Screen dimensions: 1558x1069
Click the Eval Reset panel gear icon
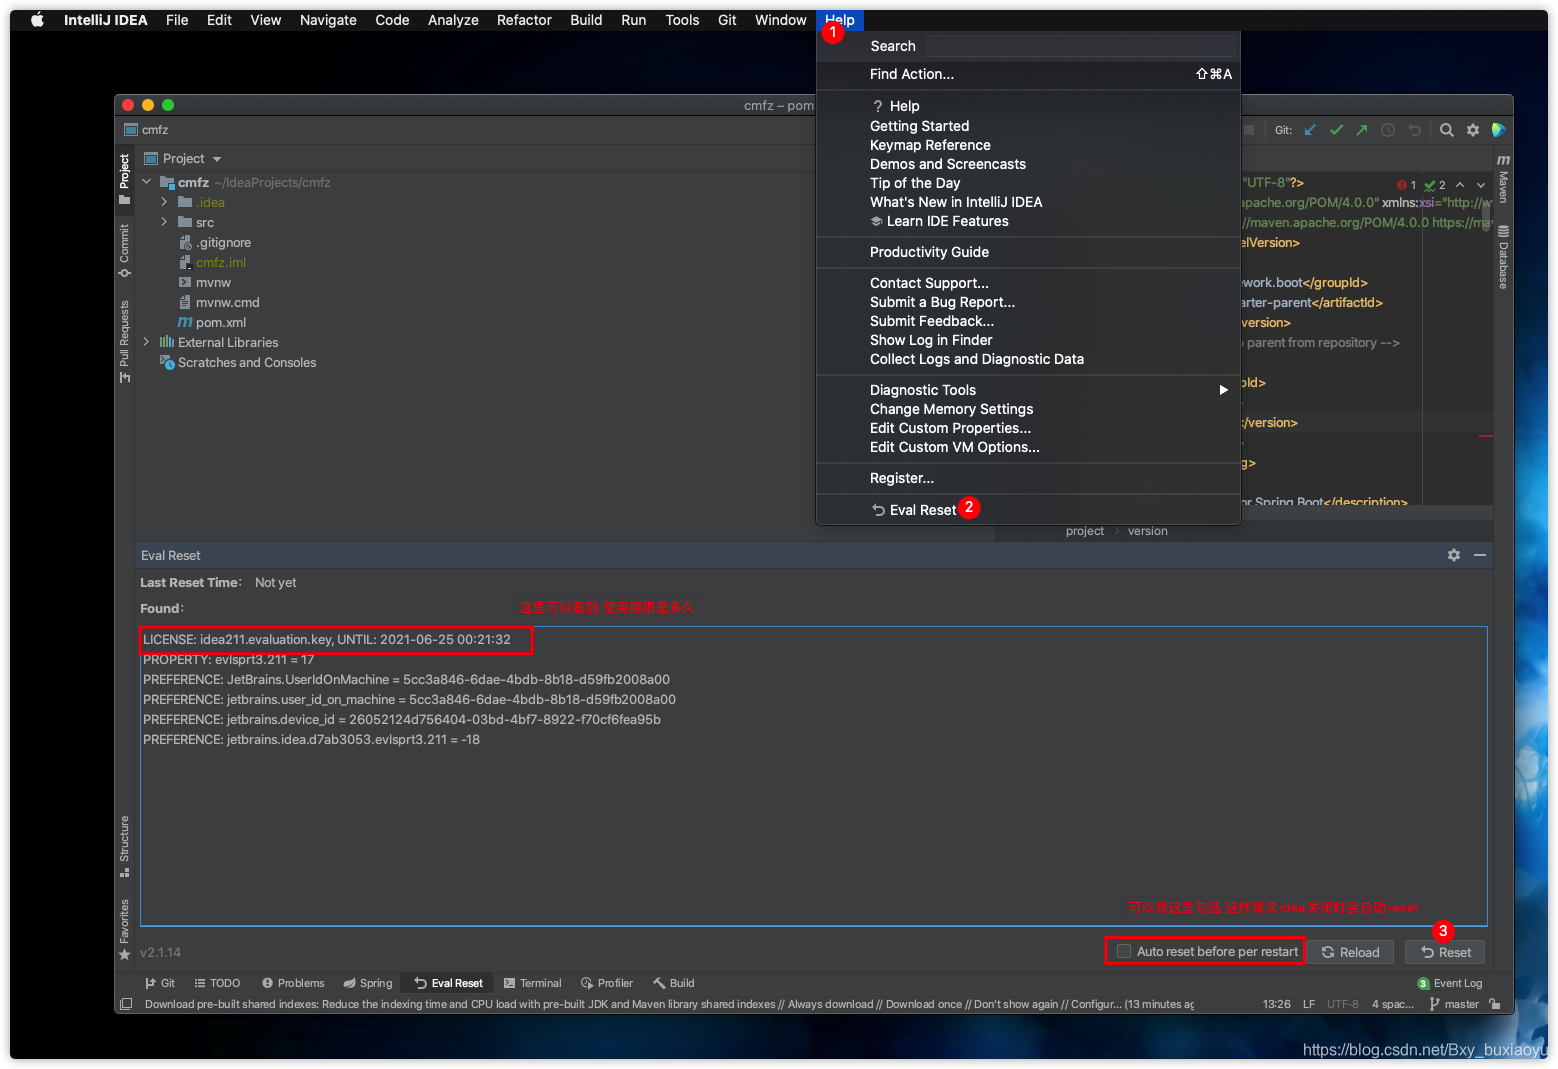[1454, 555]
